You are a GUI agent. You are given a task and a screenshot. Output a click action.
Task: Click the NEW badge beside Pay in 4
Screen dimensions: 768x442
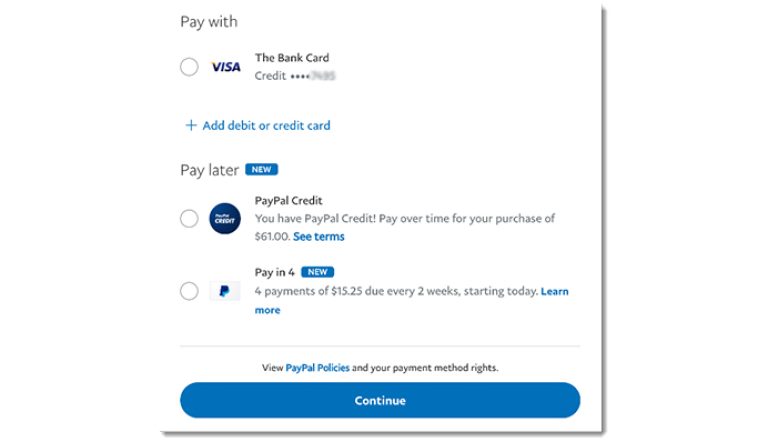tap(317, 272)
